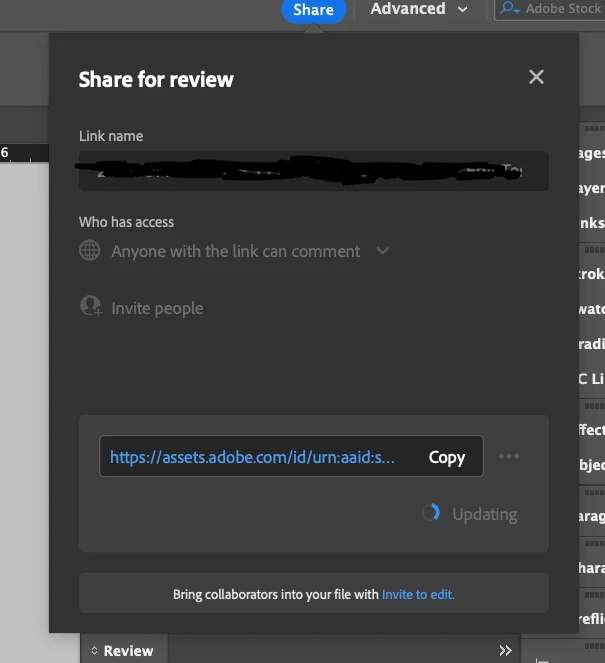Viewport: 605px width, 663px height.
Task: Open the Paragraph panel on the right
Action: tap(592, 516)
